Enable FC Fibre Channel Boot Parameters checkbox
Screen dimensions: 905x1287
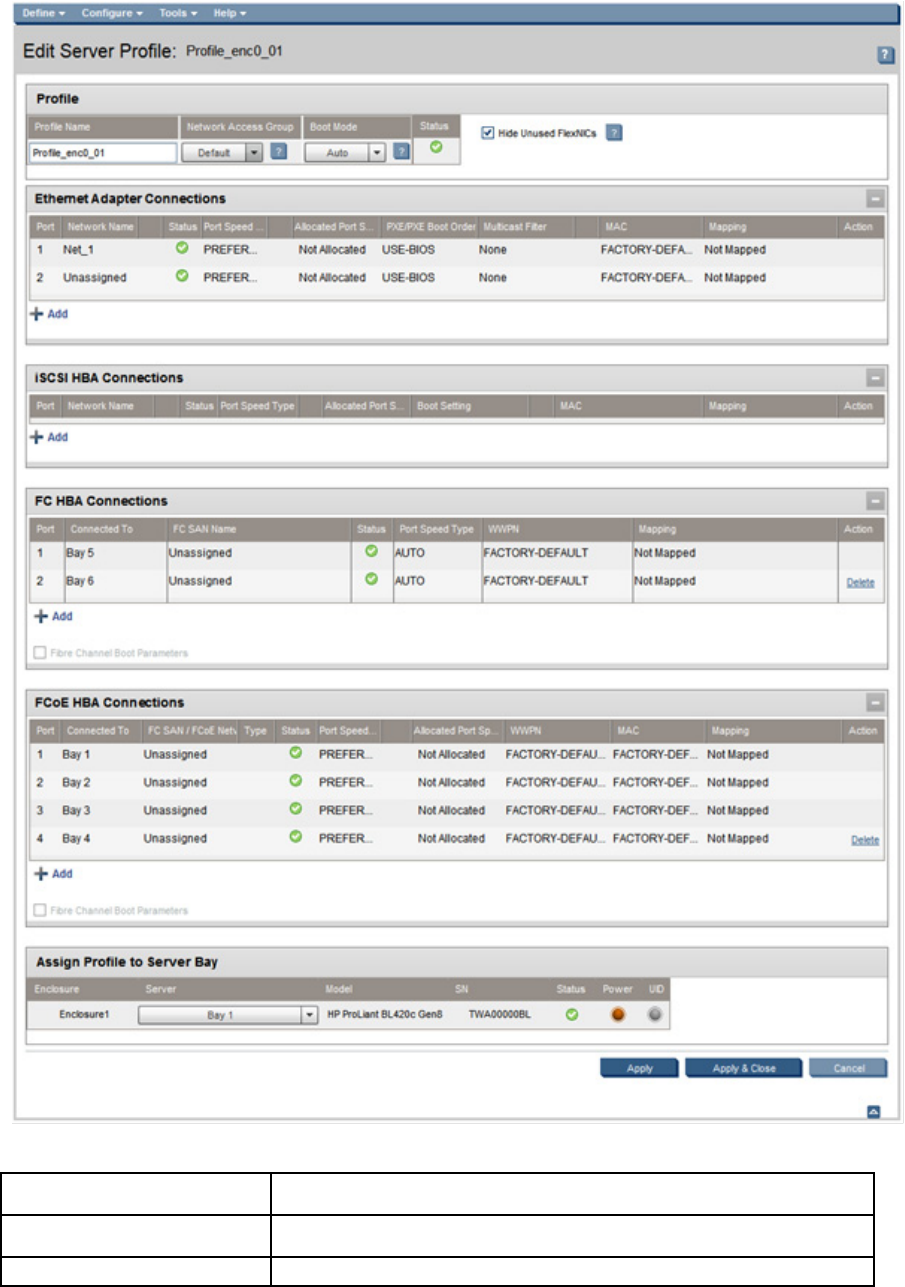(x=40, y=653)
